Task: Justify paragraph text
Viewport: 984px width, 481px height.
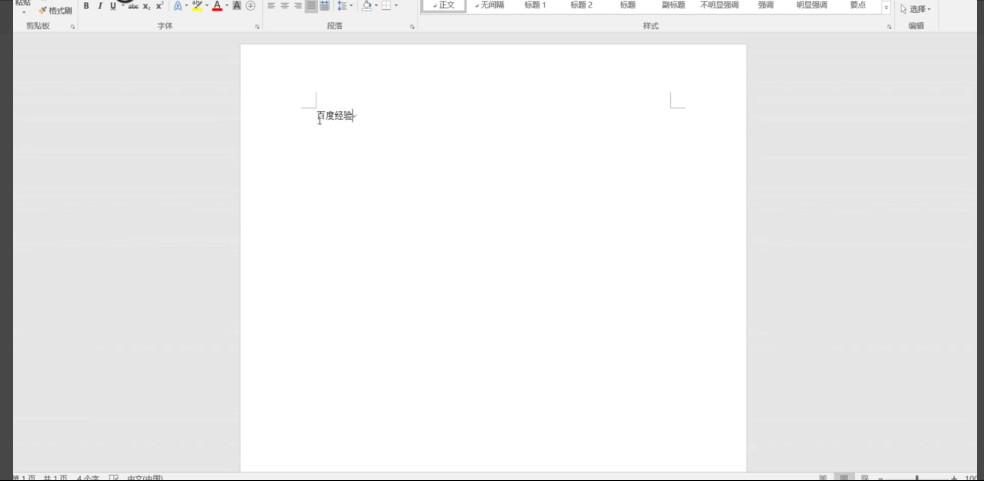Action: point(311,6)
